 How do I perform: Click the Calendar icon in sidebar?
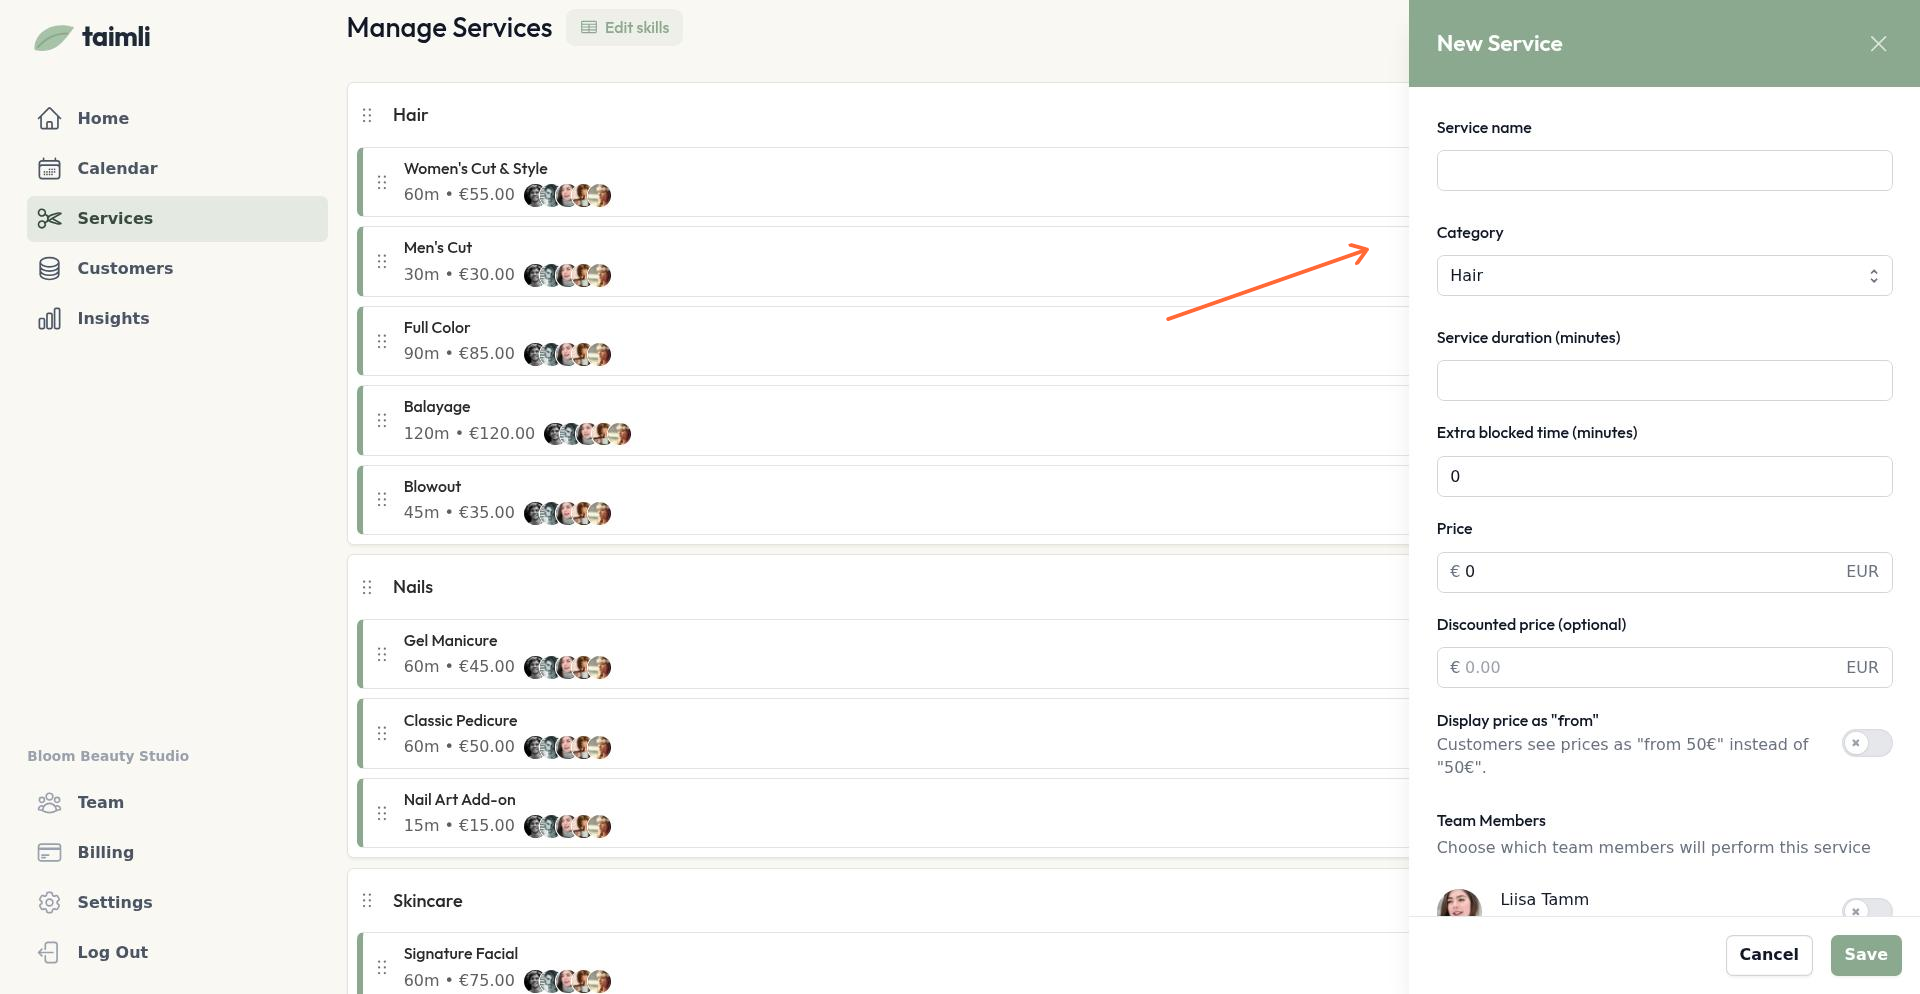coord(49,168)
